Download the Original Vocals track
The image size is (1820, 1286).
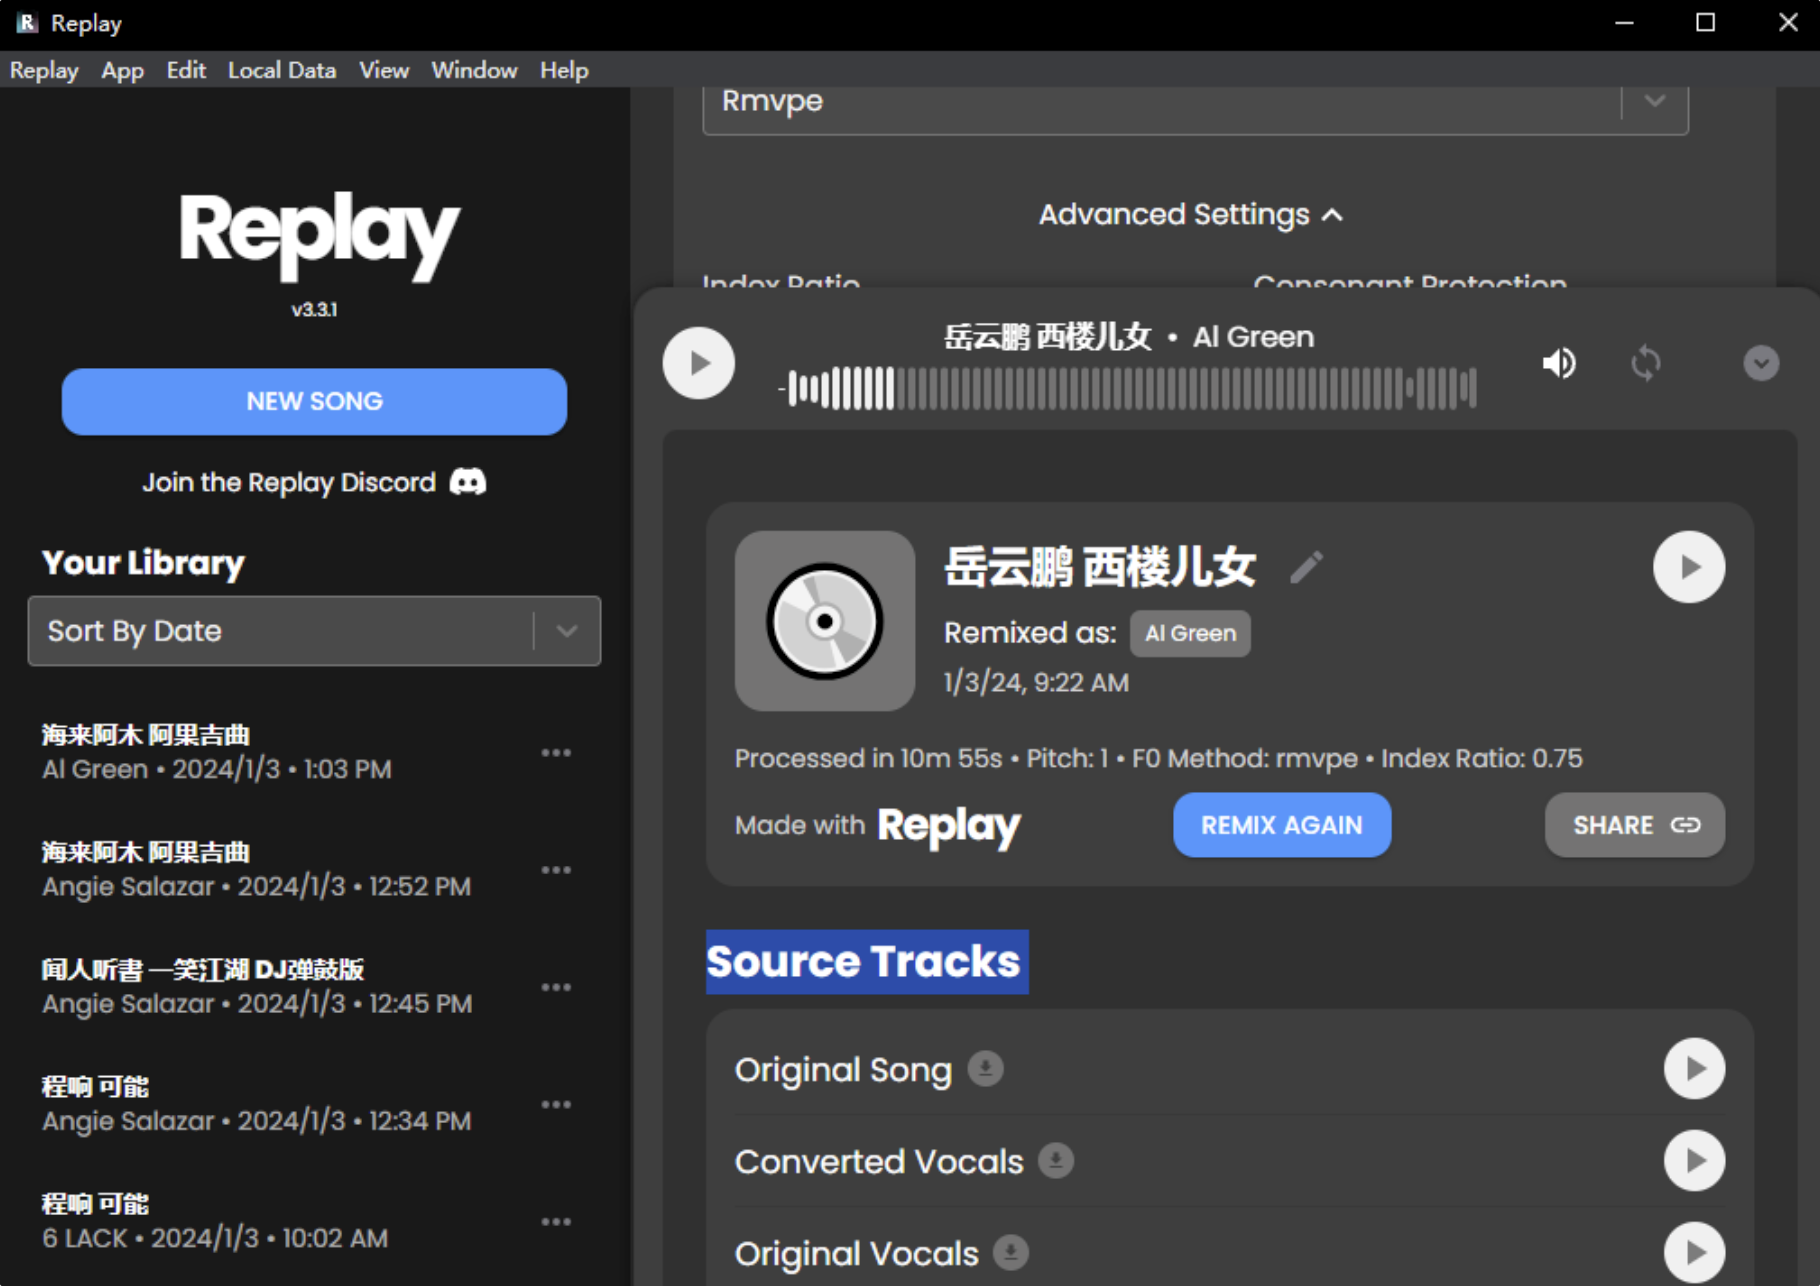1011,1252
